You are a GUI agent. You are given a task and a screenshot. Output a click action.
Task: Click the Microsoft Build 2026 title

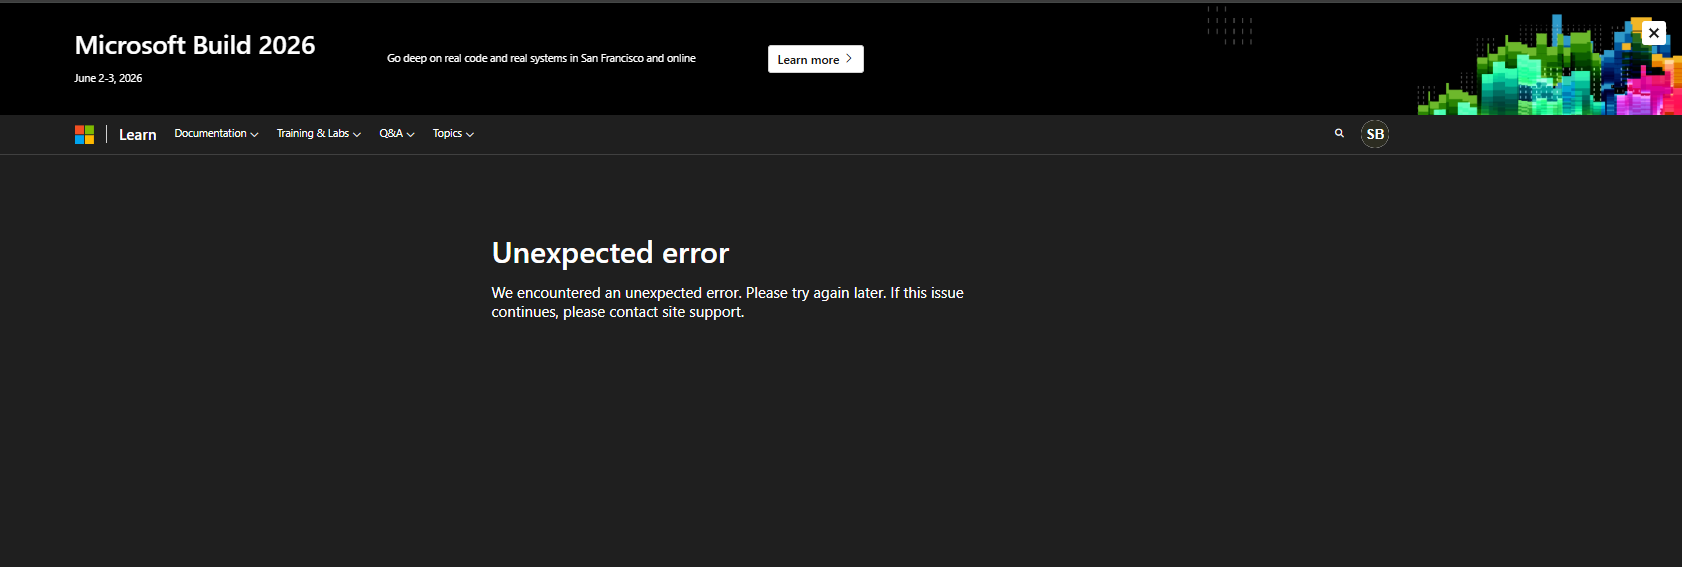195,45
